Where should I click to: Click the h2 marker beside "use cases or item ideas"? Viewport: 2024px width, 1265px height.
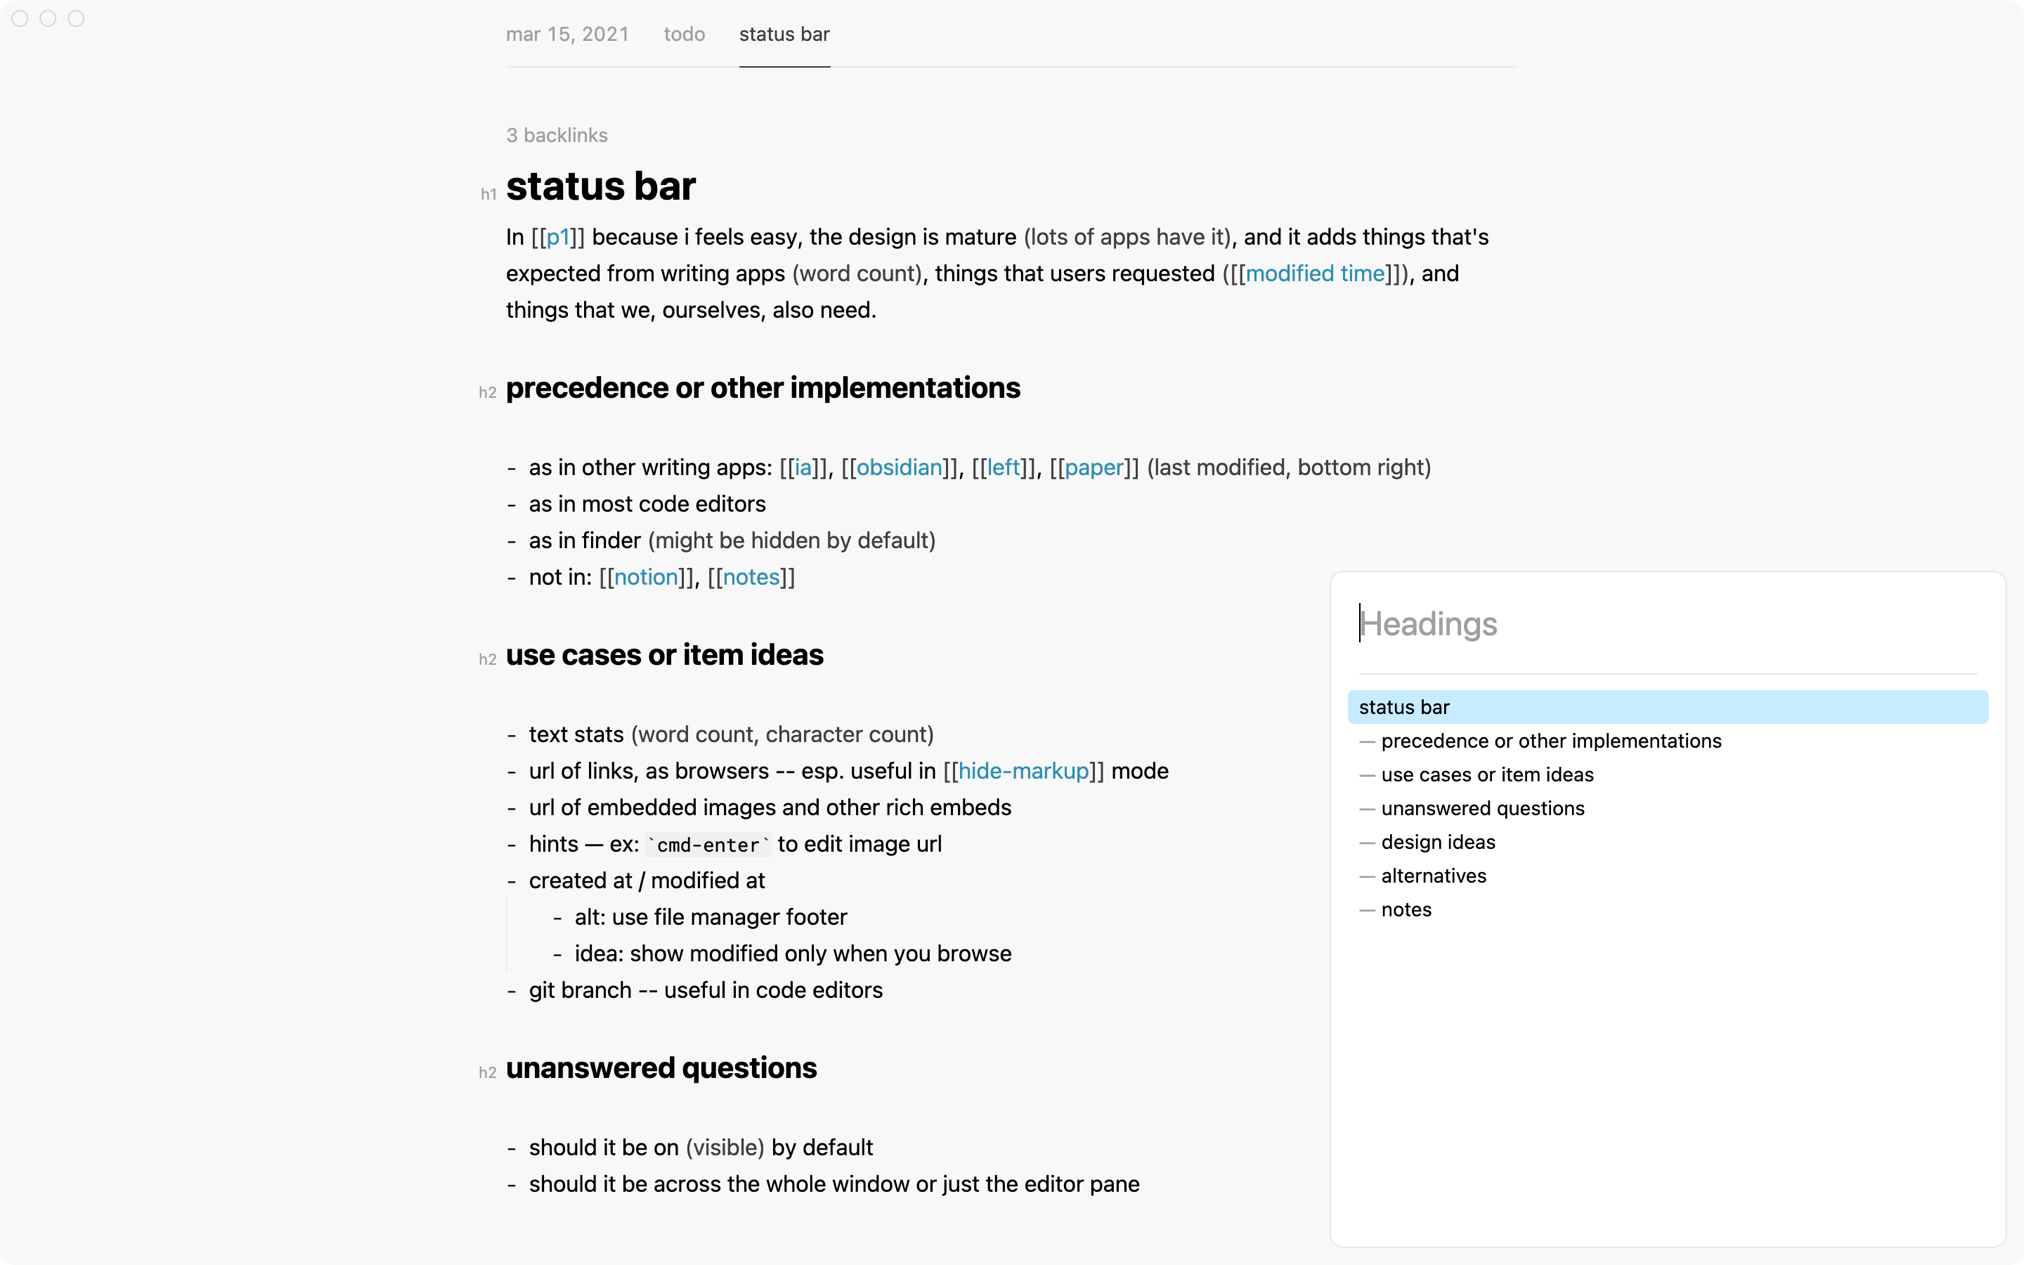coord(488,659)
